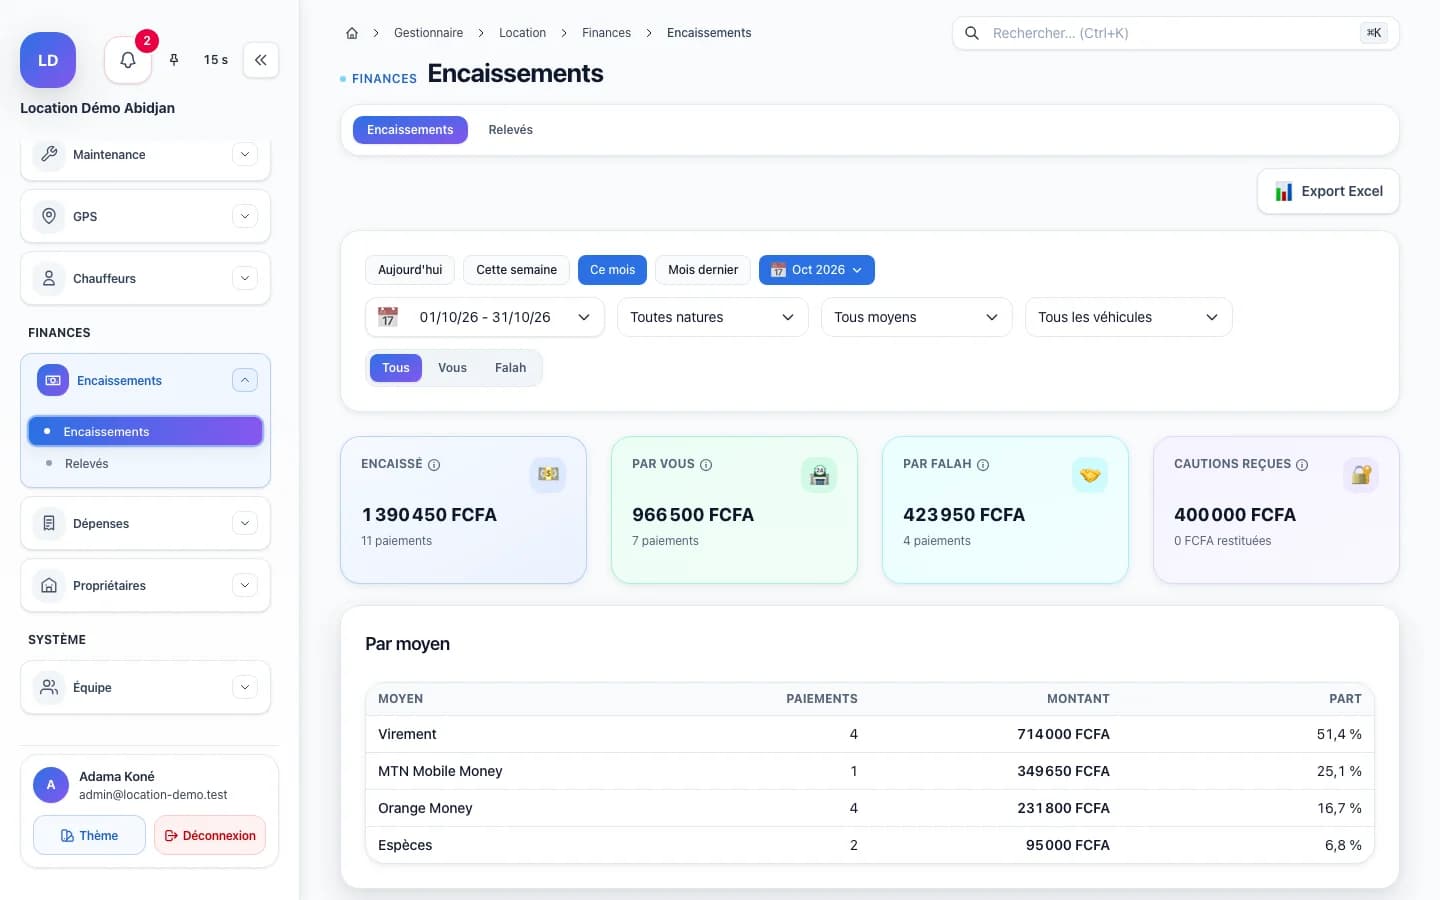Select the Tous segment filter
The height and width of the screenshot is (900, 1440).
coord(396,368)
